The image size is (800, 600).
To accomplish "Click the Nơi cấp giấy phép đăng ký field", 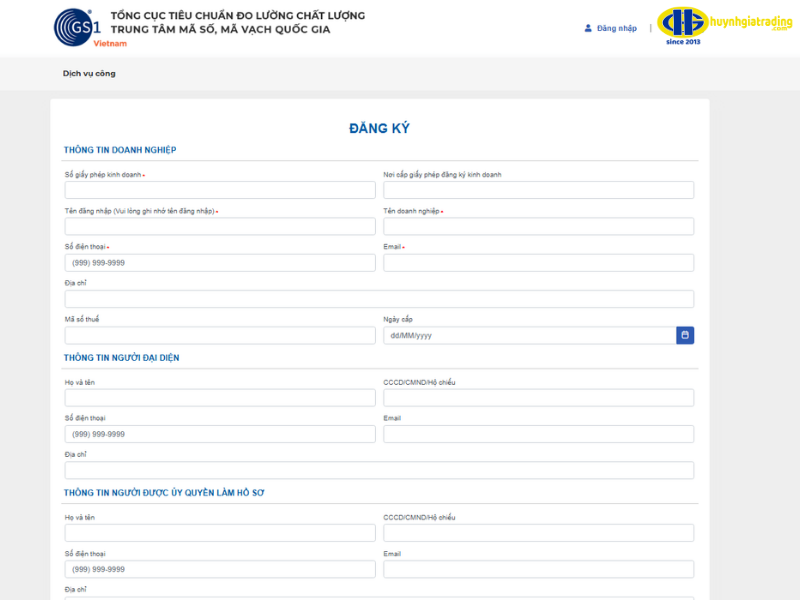I will tap(538, 190).
